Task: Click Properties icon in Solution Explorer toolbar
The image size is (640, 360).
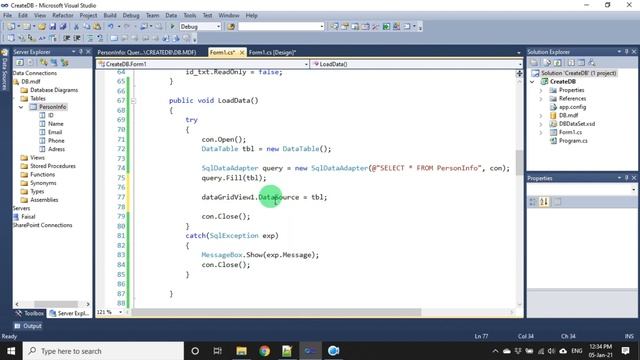Action: (534, 62)
